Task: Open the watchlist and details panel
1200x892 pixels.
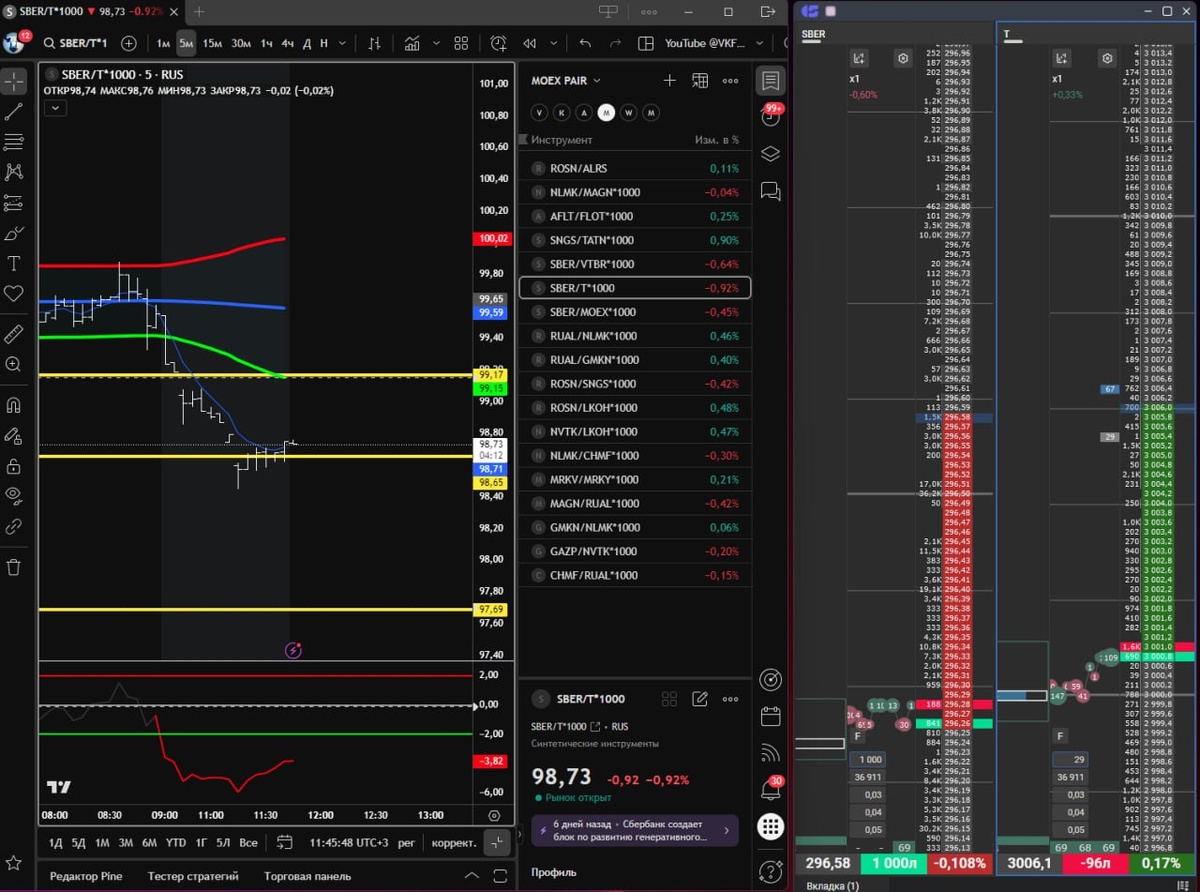Action: [770, 81]
